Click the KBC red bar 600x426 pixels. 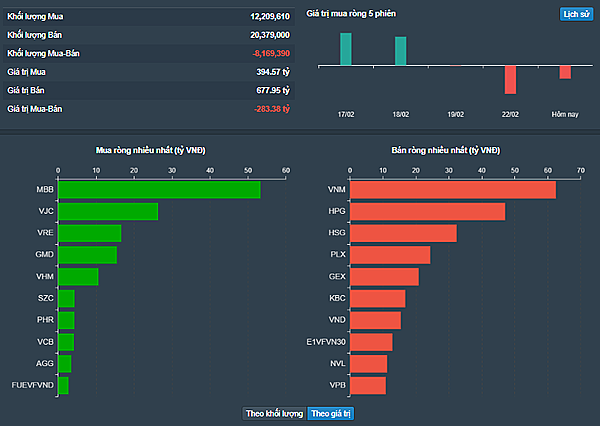point(378,299)
